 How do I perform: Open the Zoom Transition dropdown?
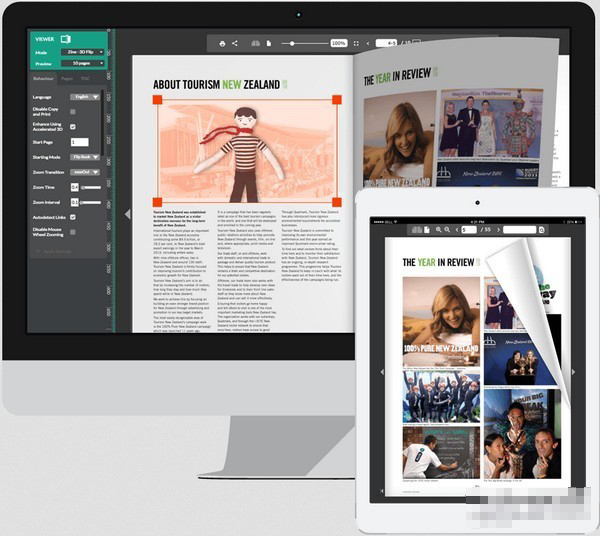click(85, 172)
